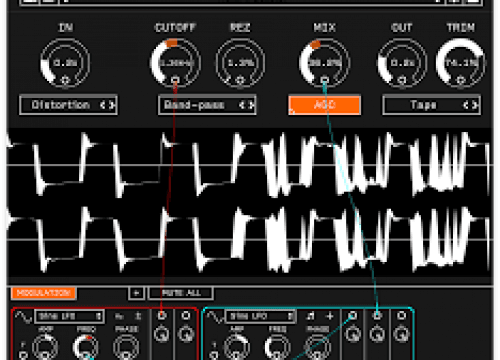
Task: Adjust red LFO second slot depth knob
Action: [186, 334]
